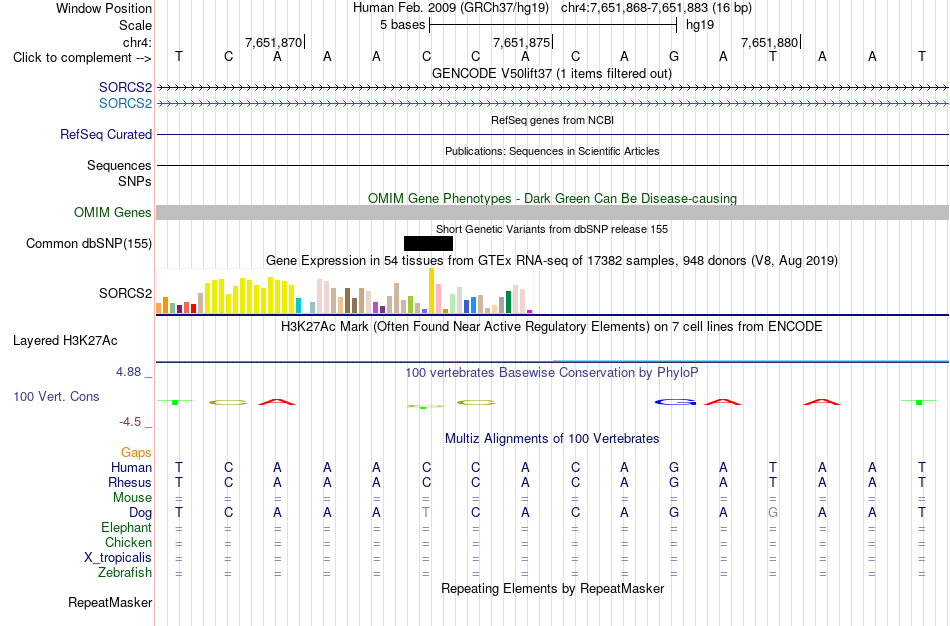This screenshot has height=626, width=950.
Task: Click the Human species label in Multiz
Action: pyautogui.click(x=131, y=467)
